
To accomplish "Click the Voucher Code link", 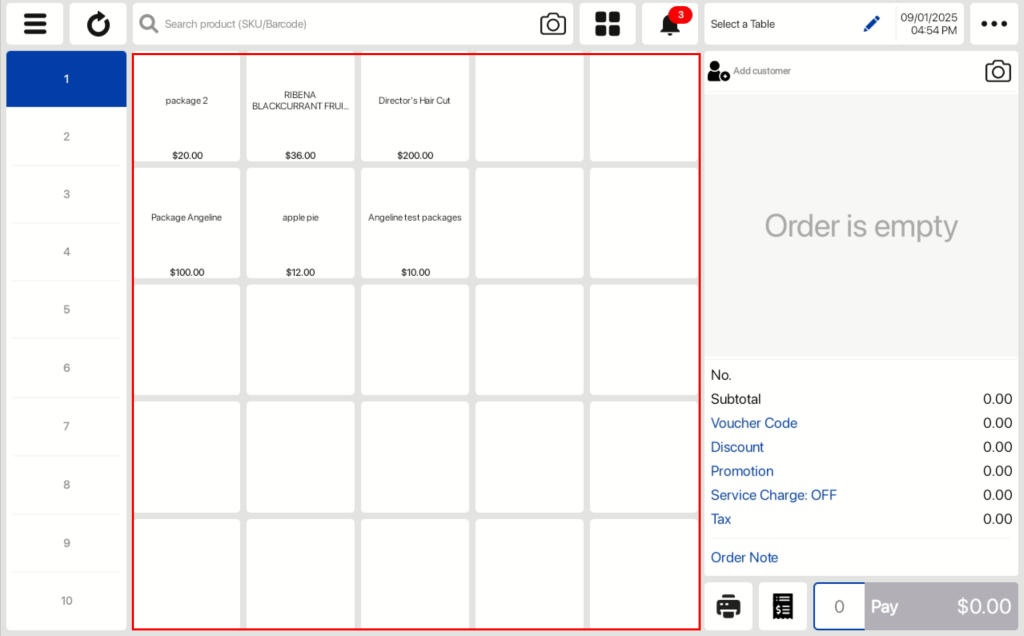I will click(754, 423).
